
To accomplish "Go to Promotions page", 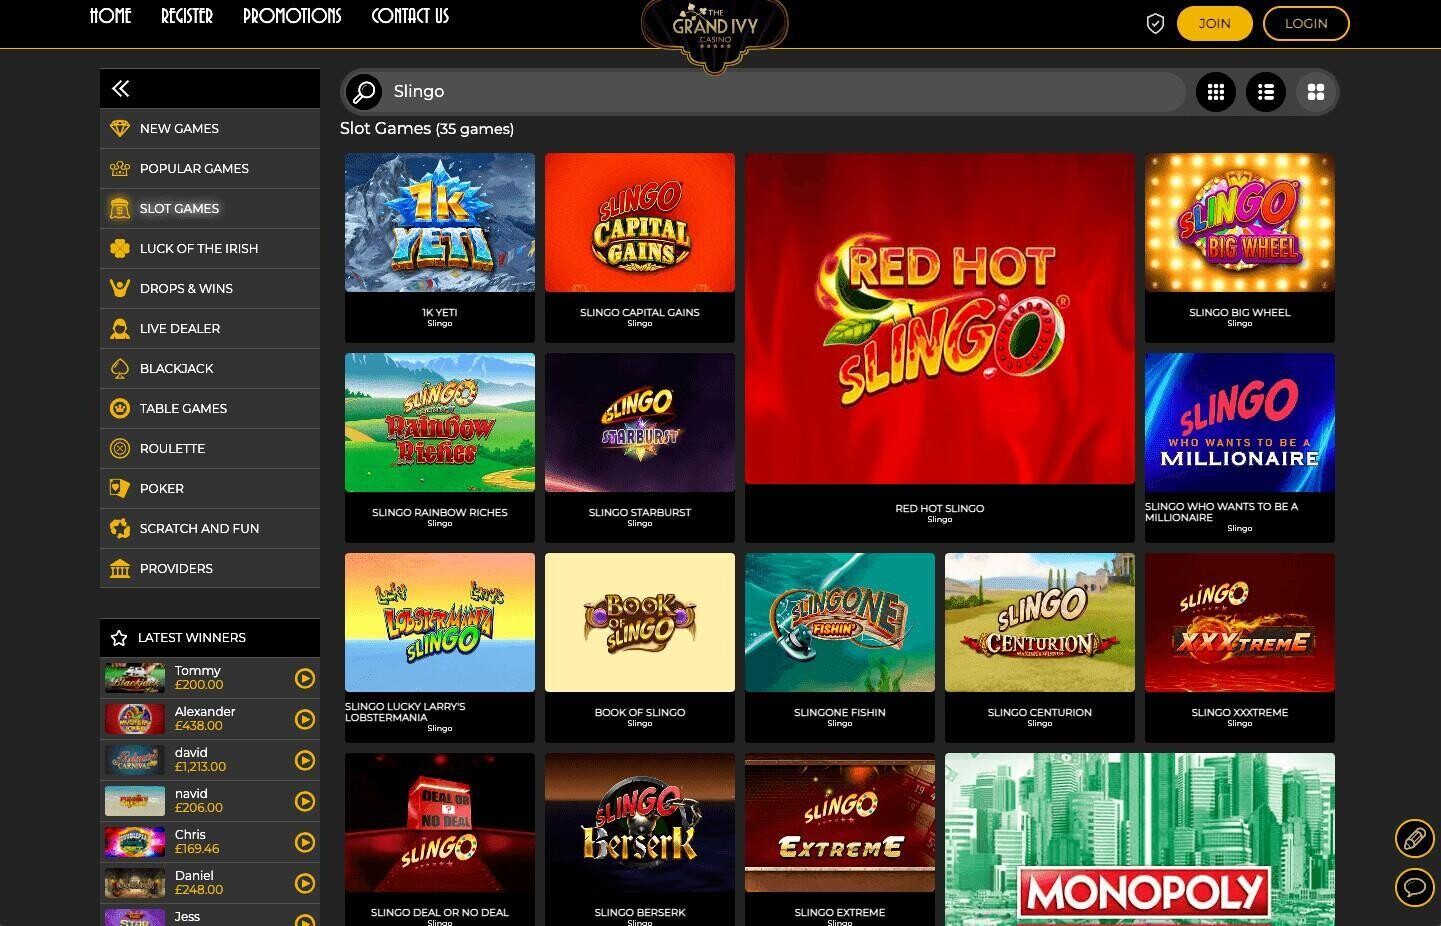I will (292, 16).
